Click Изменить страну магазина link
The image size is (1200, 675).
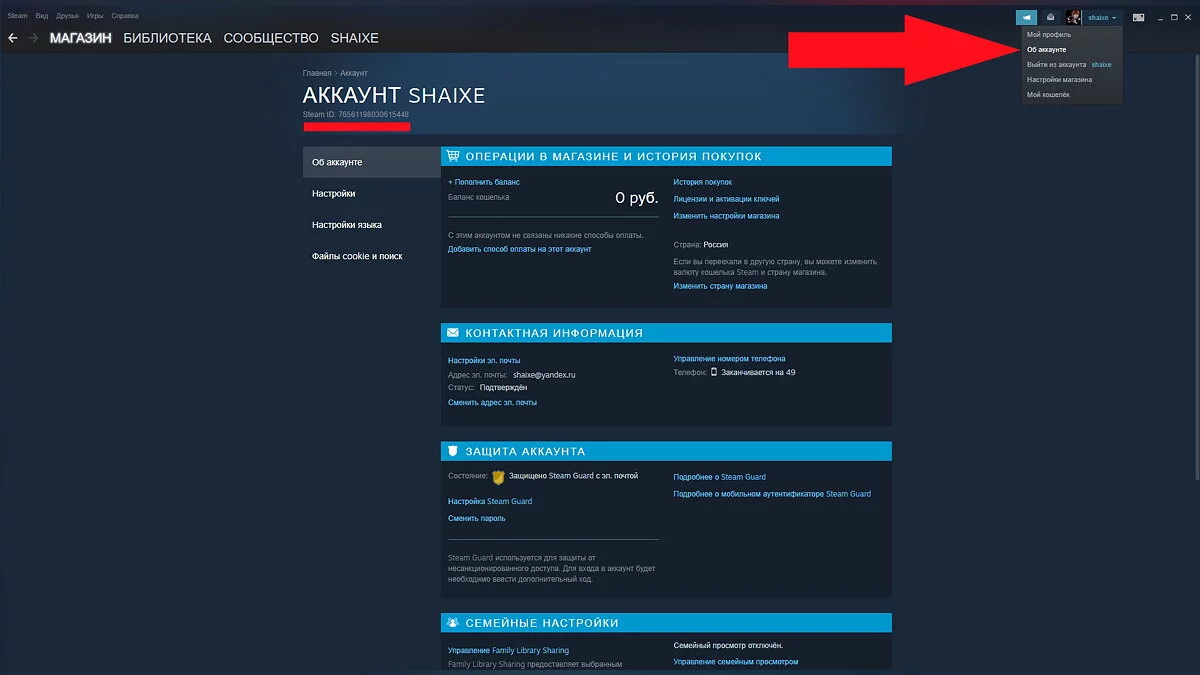pyautogui.click(x=721, y=286)
